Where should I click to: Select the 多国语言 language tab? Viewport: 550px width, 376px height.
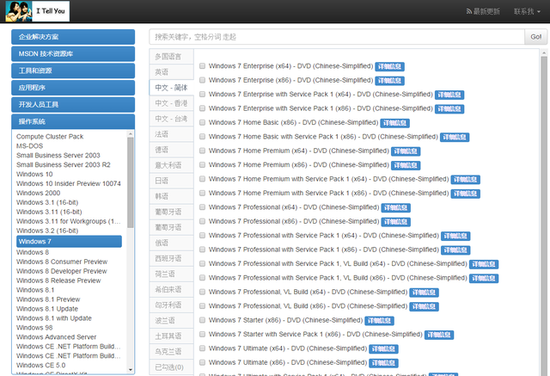click(171, 56)
